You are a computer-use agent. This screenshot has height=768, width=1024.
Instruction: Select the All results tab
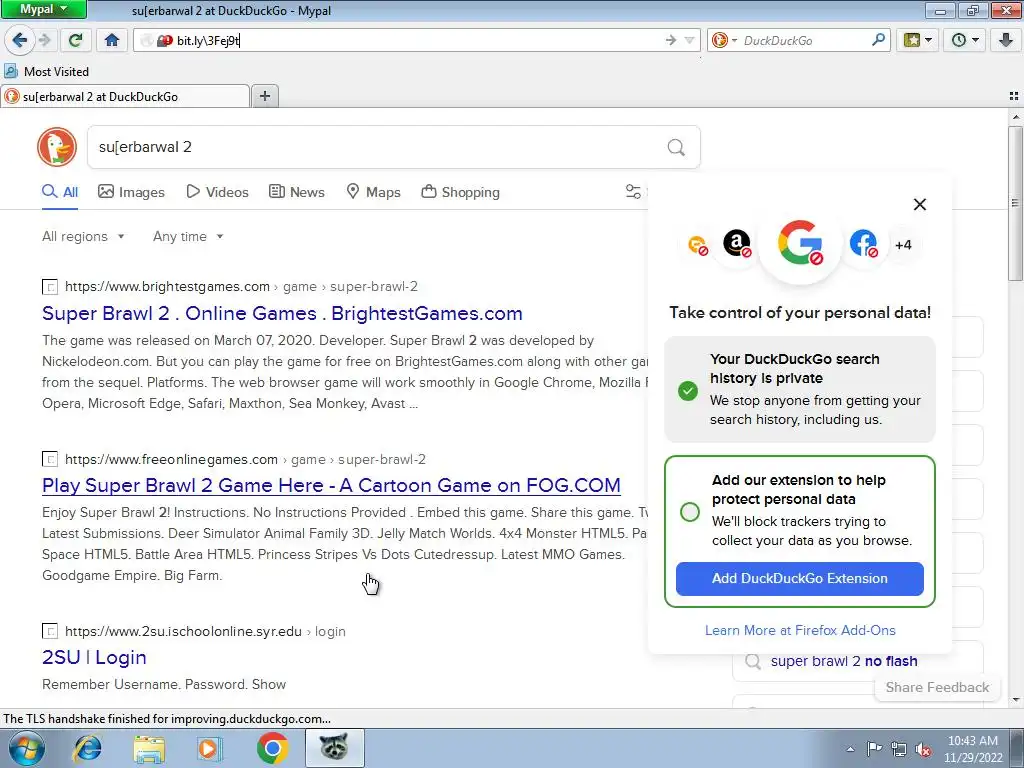tap(60, 192)
